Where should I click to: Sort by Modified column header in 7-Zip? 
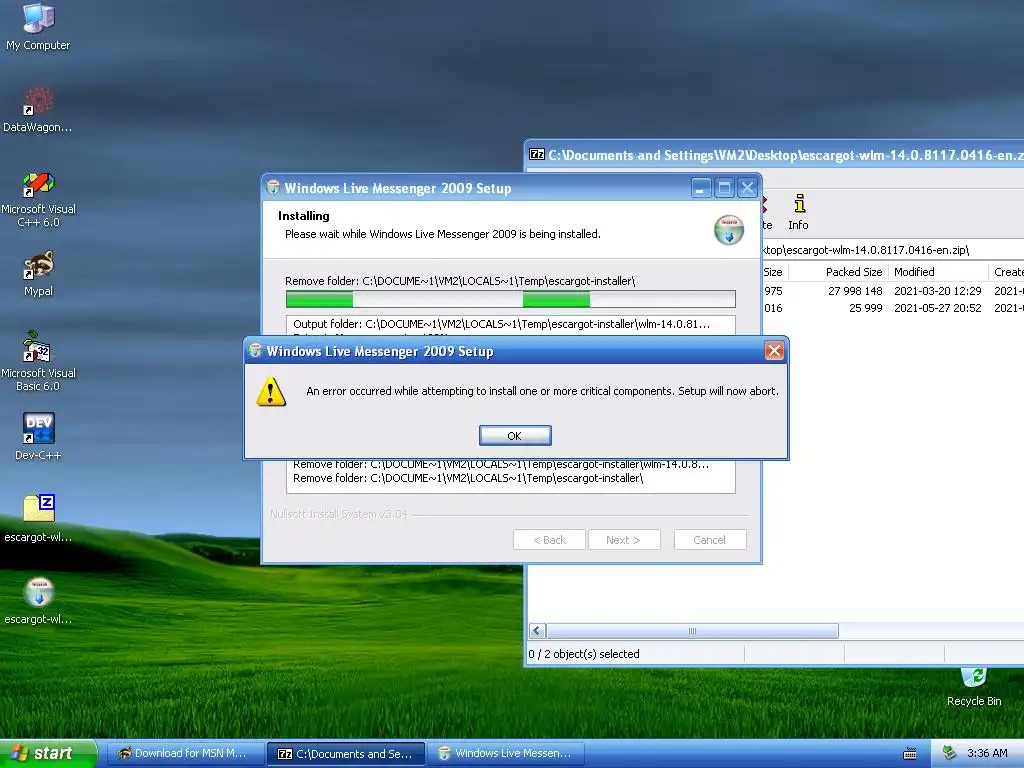(938, 272)
